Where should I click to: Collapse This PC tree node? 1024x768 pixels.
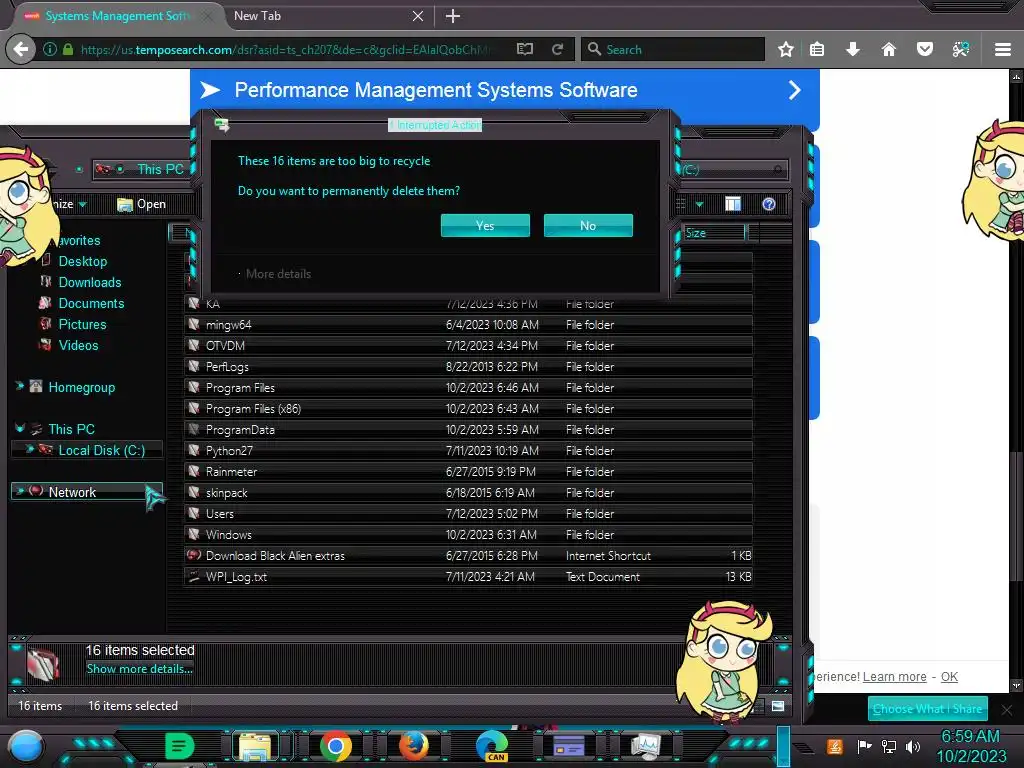[20, 428]
